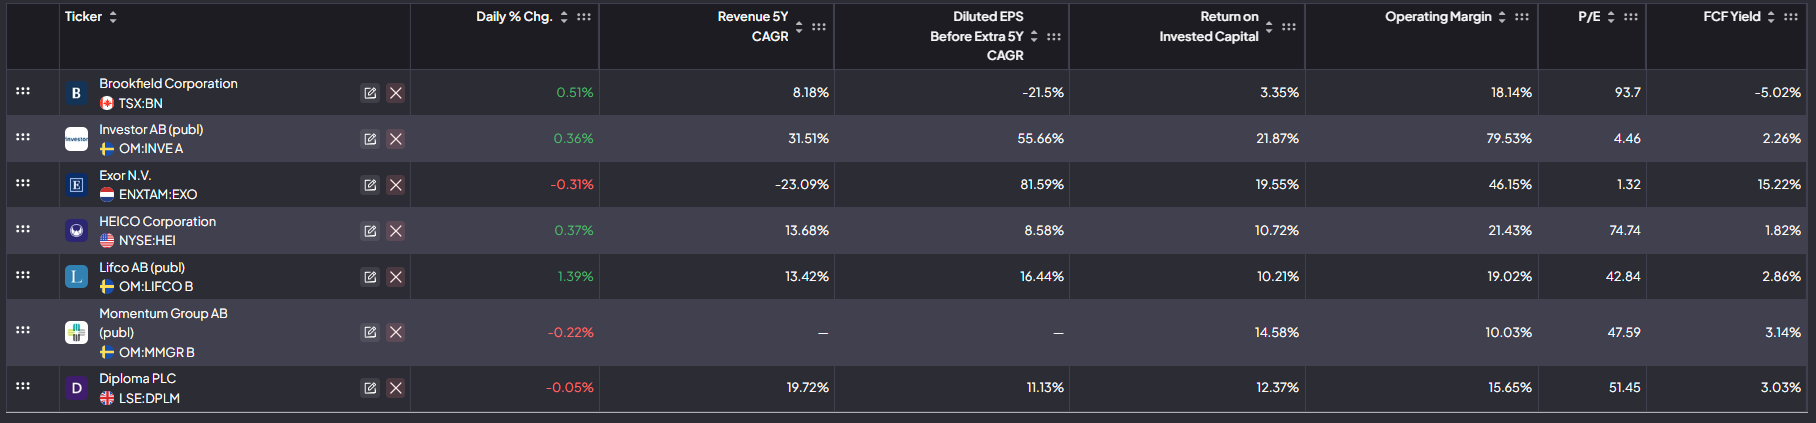Image resolution: width=1816 pixels, height=423 pixels.
Task: Sort by Operating Margin column
Action: (x=1502, y=17)
